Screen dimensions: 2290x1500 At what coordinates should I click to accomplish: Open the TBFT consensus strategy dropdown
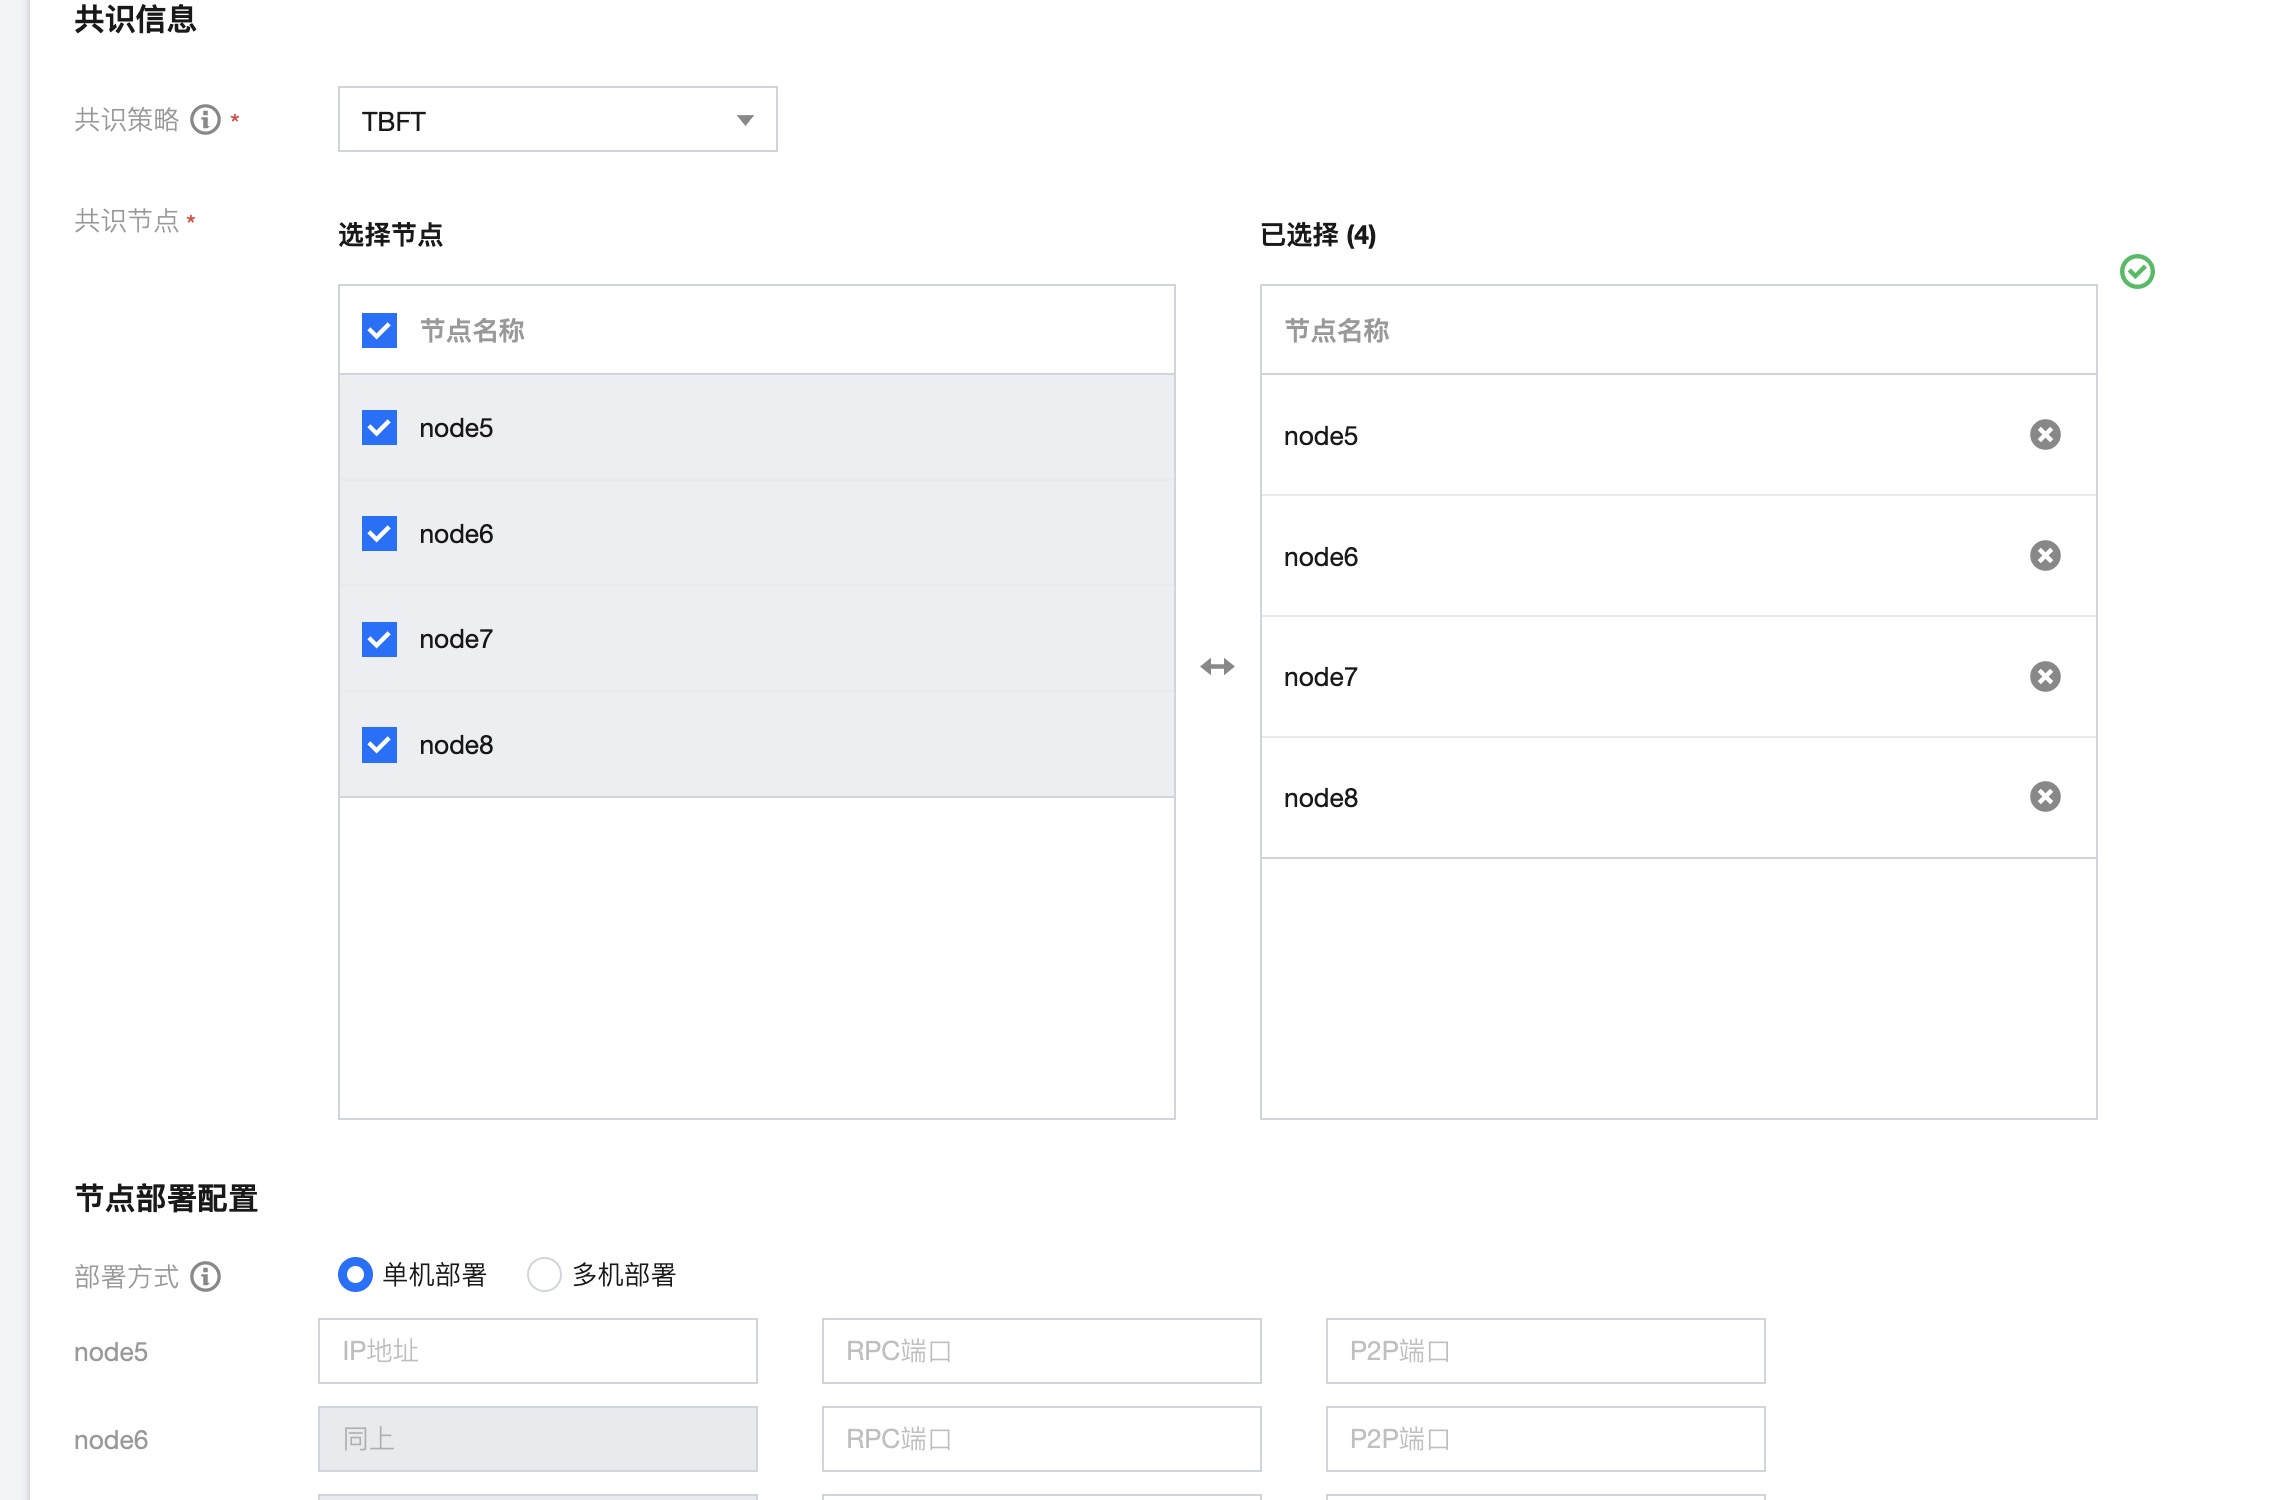tap(556, 120)
